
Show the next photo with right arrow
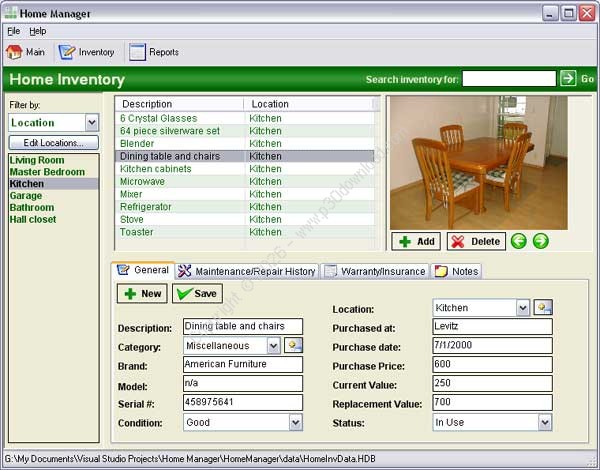tap(541, 241)
